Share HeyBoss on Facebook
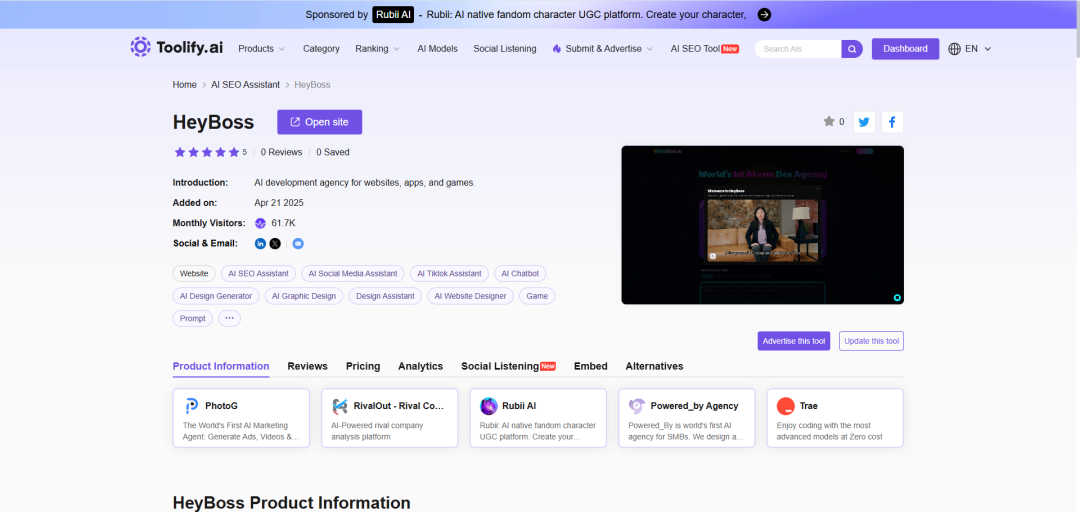The height and width of the screenshot is (512, 1080). (892, 122)
